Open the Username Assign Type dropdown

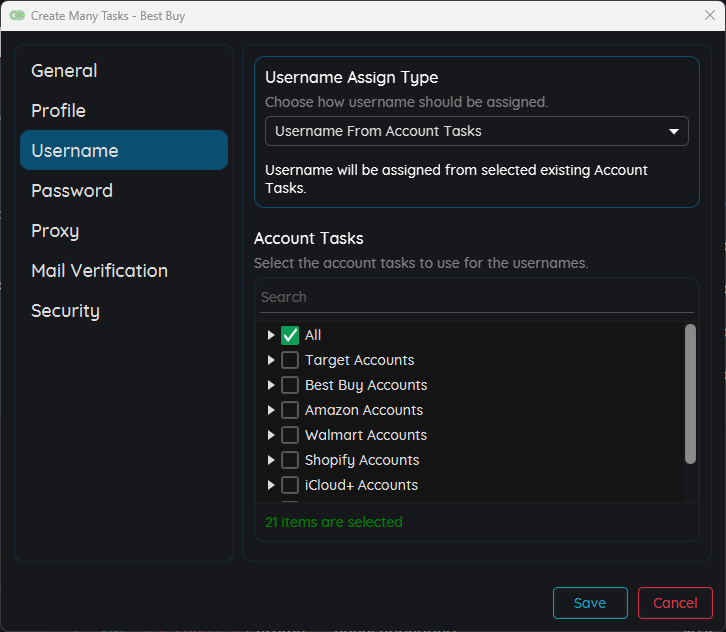point(476,131)
